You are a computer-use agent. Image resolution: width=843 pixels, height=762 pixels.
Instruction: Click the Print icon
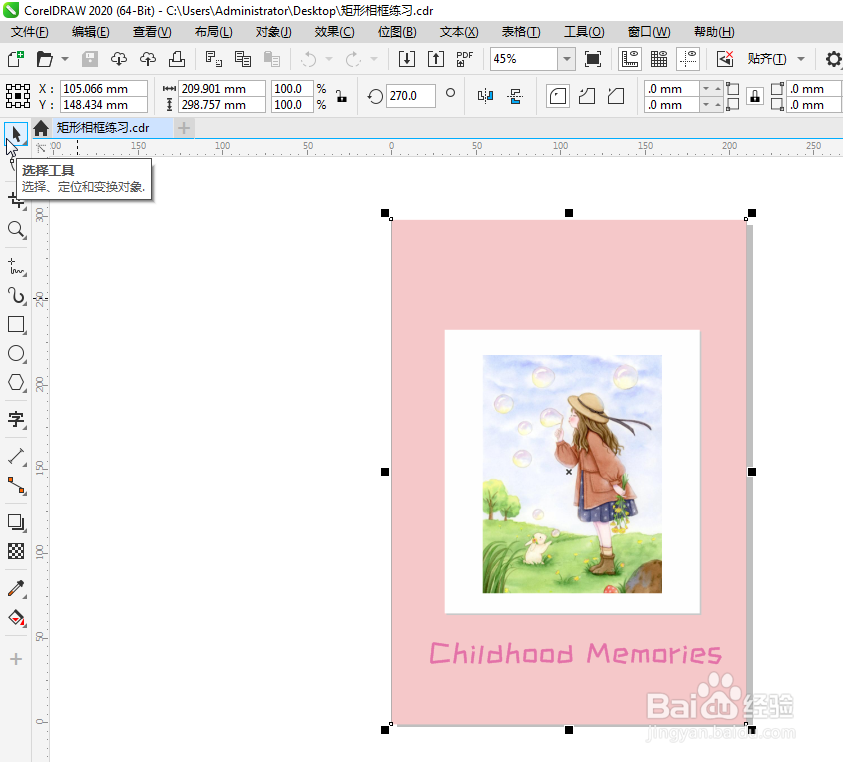(x=177, y=59)
